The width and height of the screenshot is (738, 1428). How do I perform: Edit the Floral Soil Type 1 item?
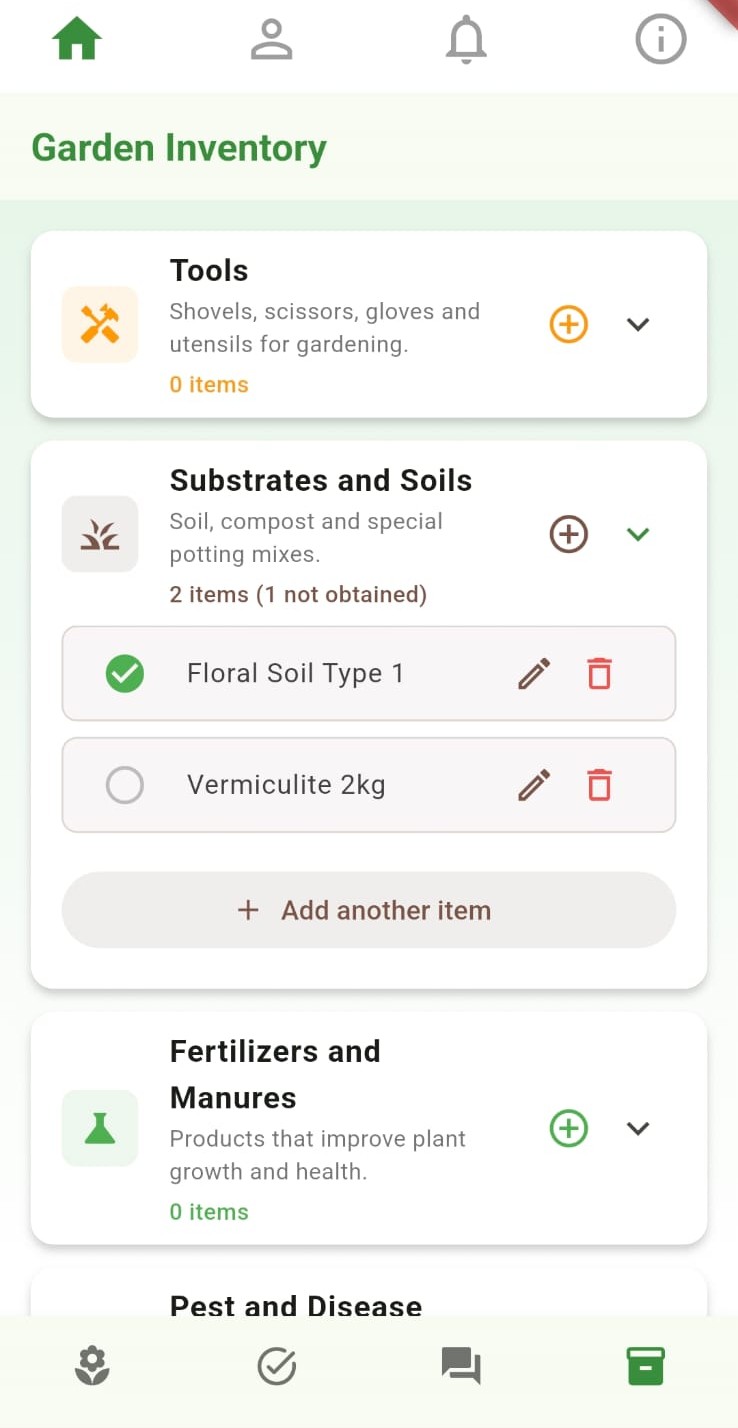534,674
